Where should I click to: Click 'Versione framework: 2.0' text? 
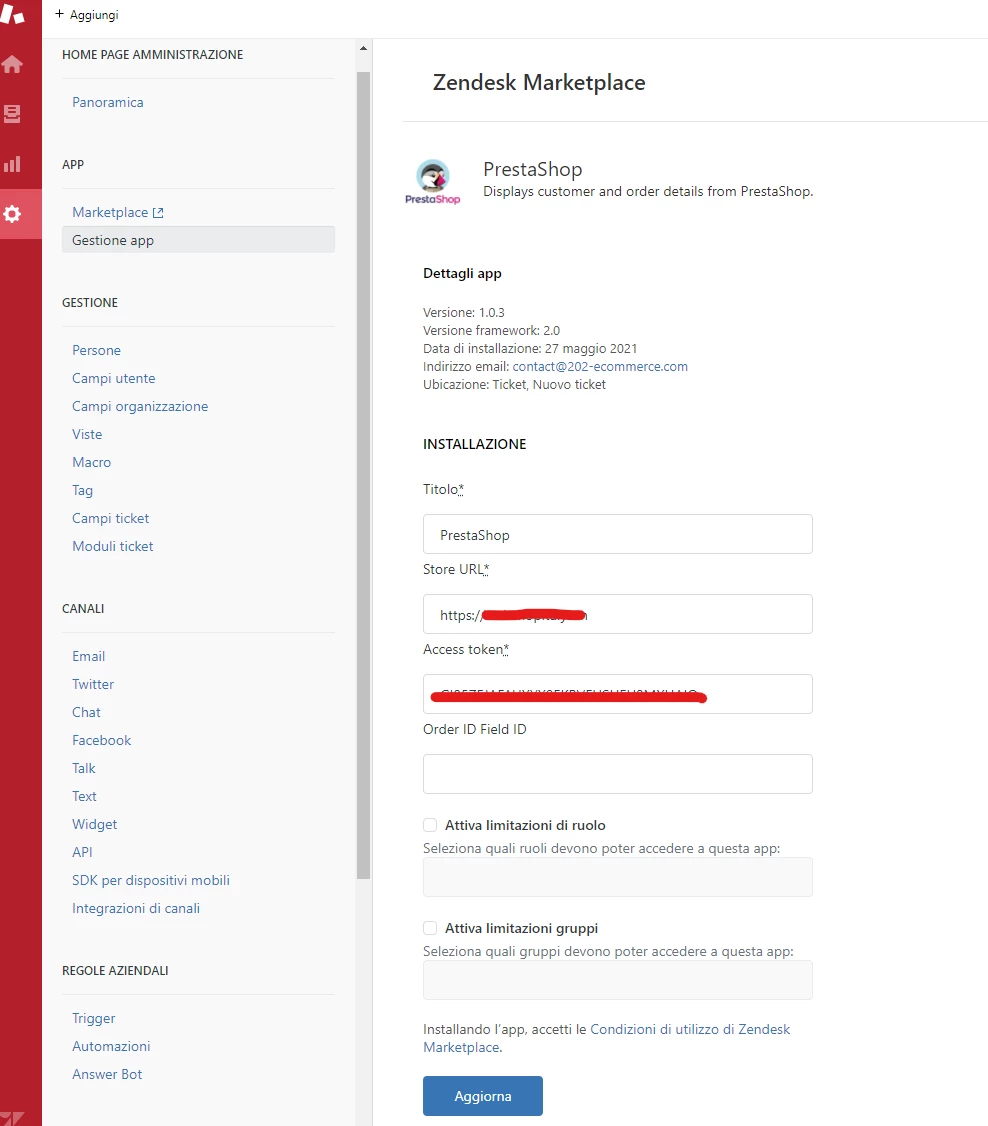(491, 330)
